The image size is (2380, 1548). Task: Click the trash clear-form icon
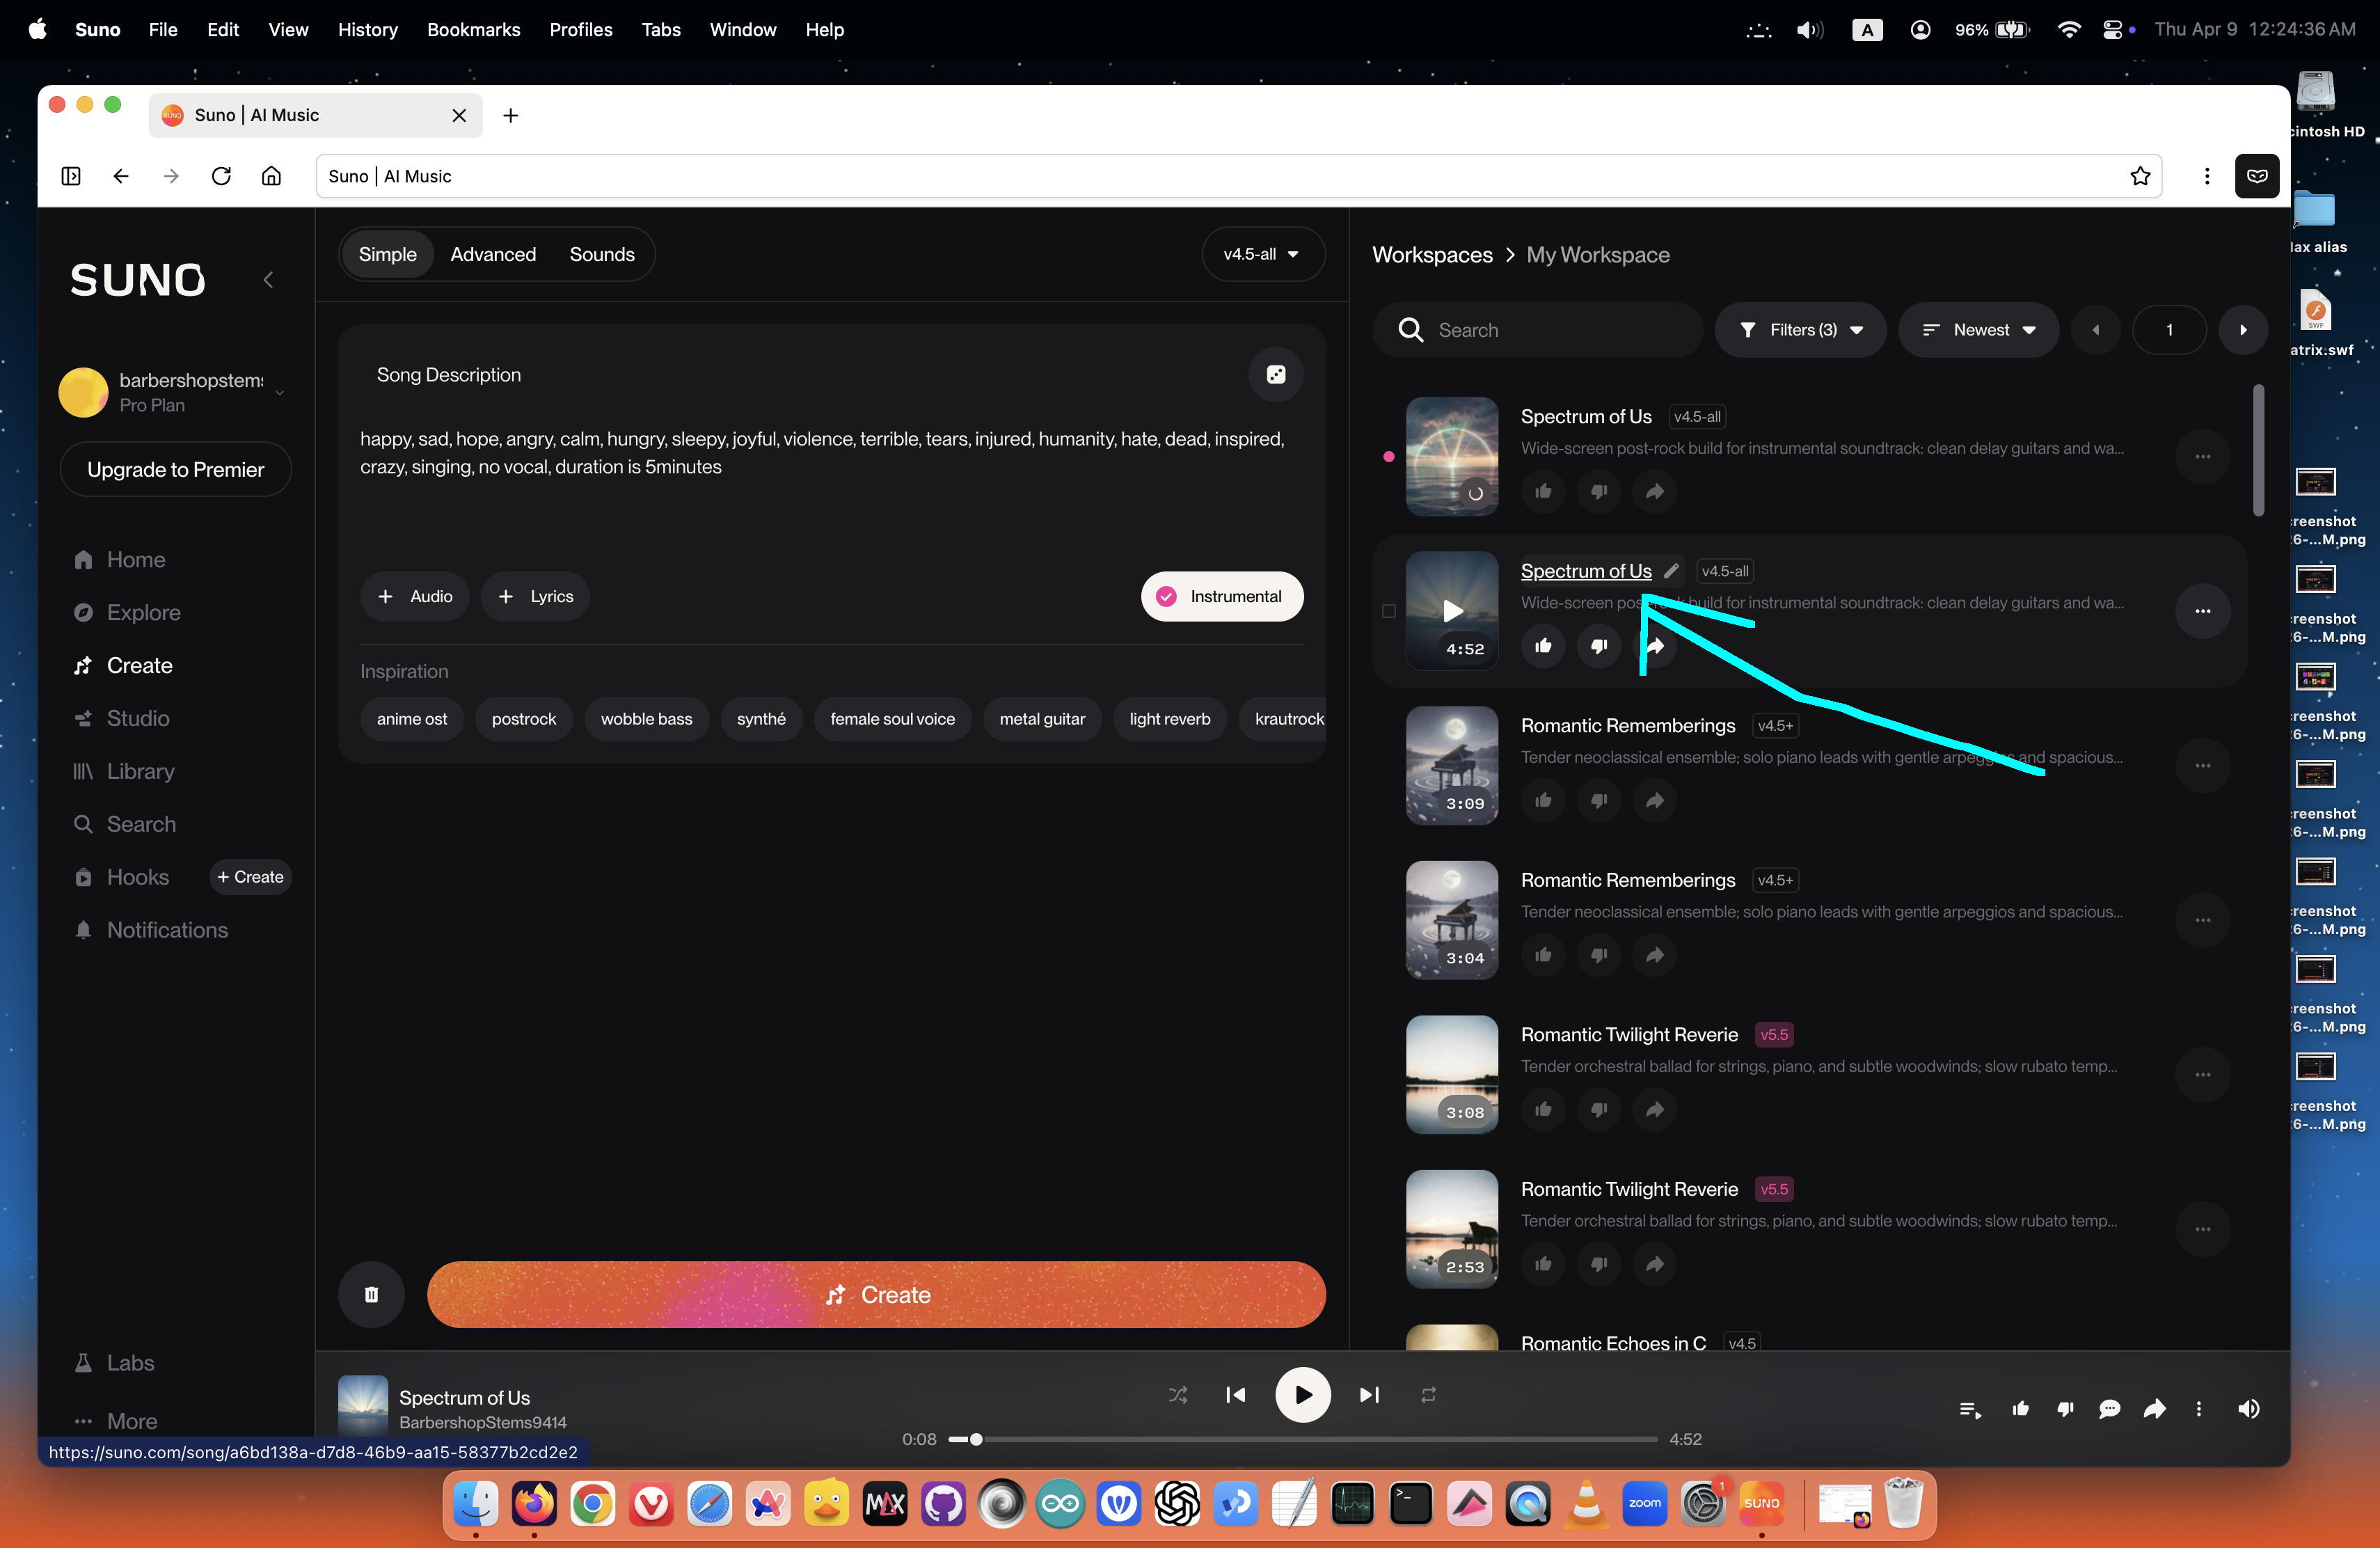[x=371, y=1294]
